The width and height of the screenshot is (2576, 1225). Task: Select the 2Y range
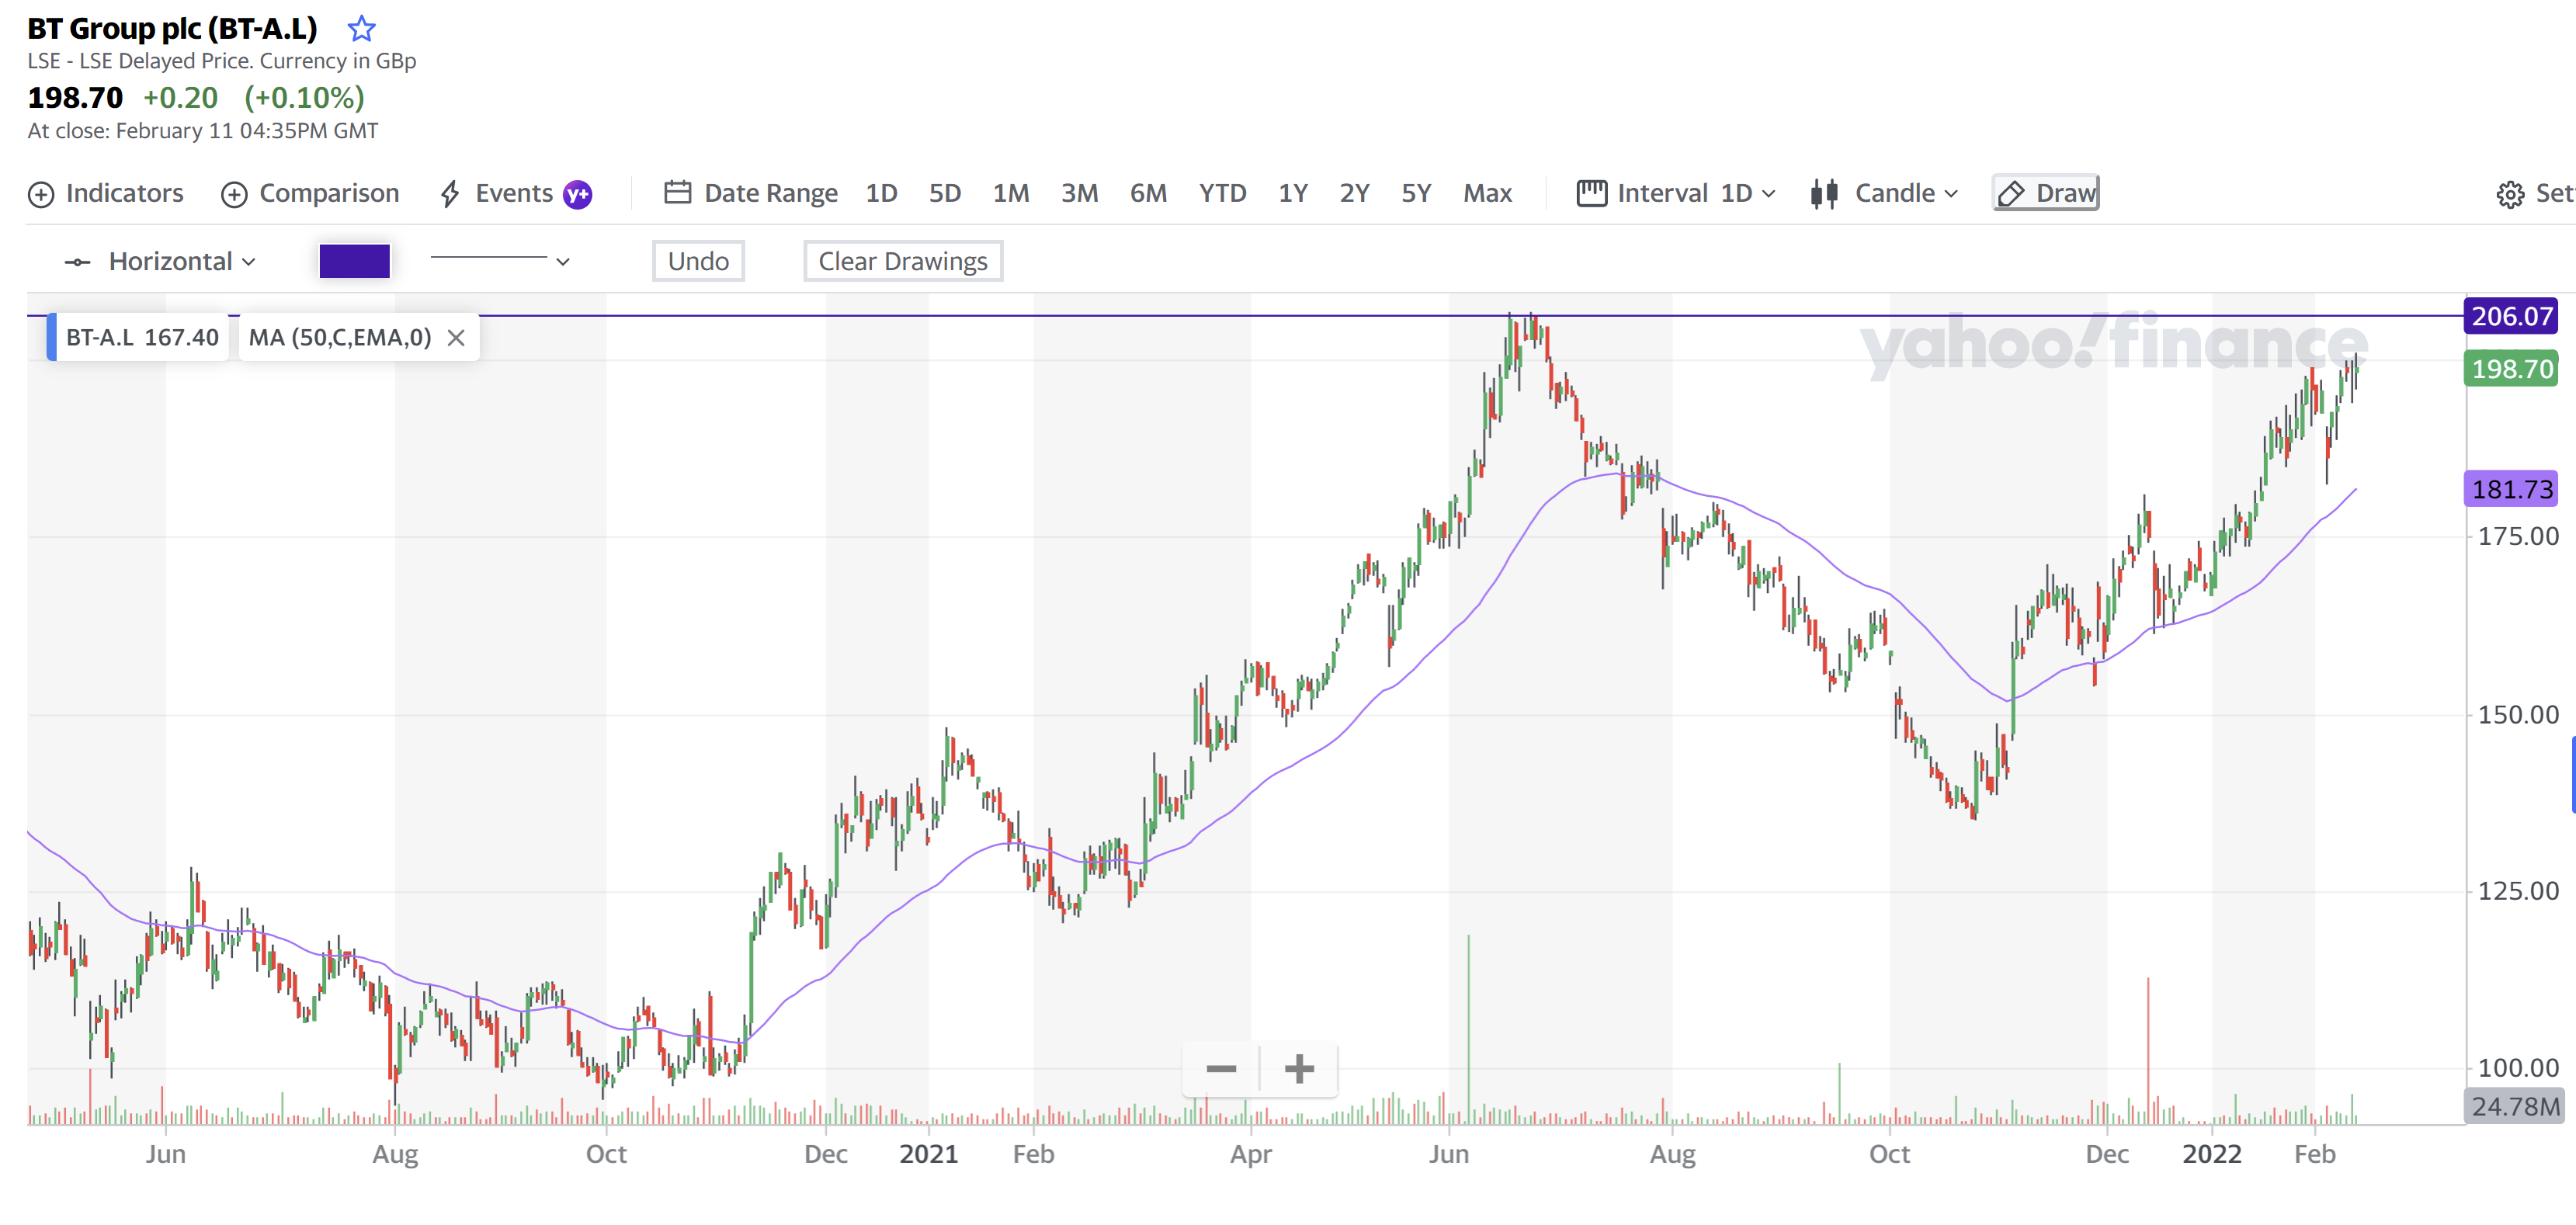(x=1354, y=193)
